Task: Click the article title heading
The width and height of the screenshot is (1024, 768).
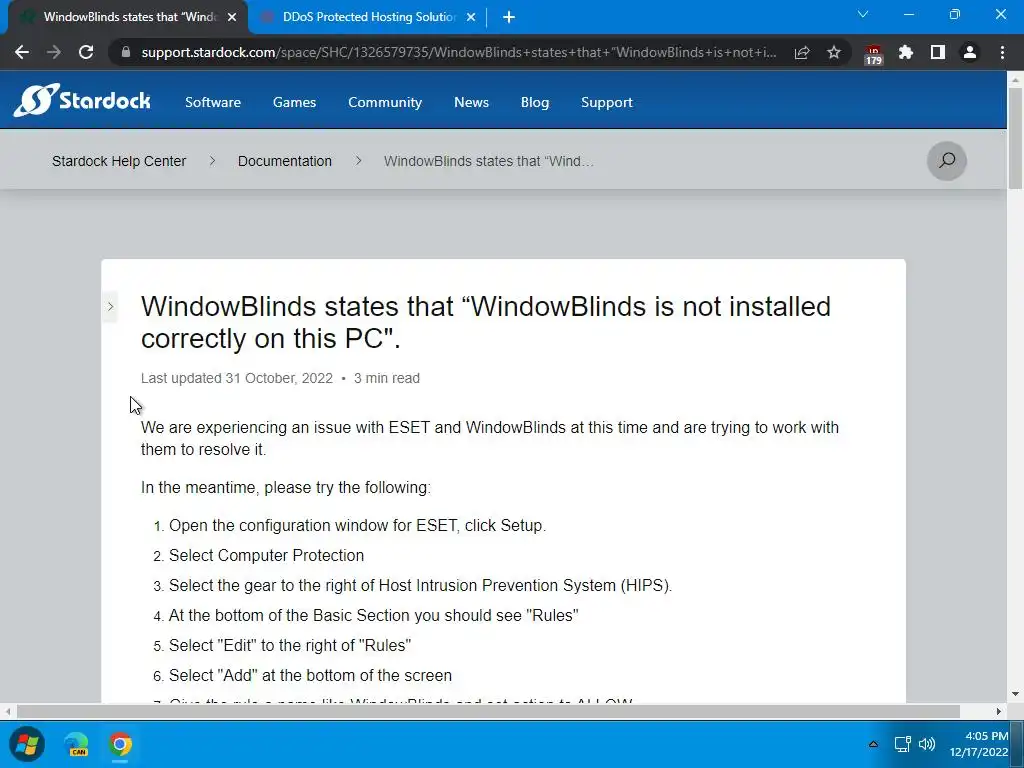Action: pyautogui.click(x=485, y=322)
